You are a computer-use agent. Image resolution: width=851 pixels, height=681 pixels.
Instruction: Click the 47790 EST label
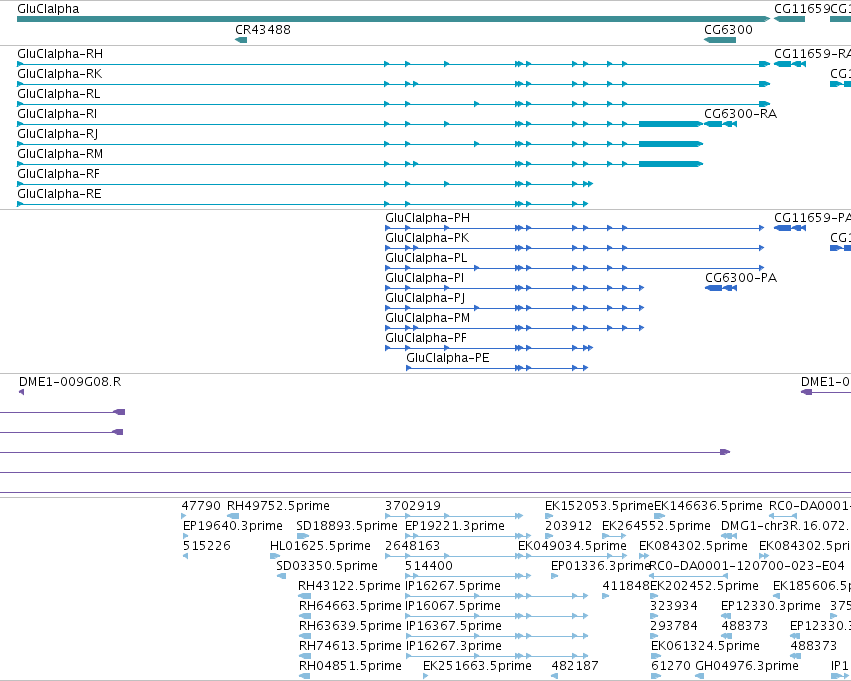[x=201, y=506]
